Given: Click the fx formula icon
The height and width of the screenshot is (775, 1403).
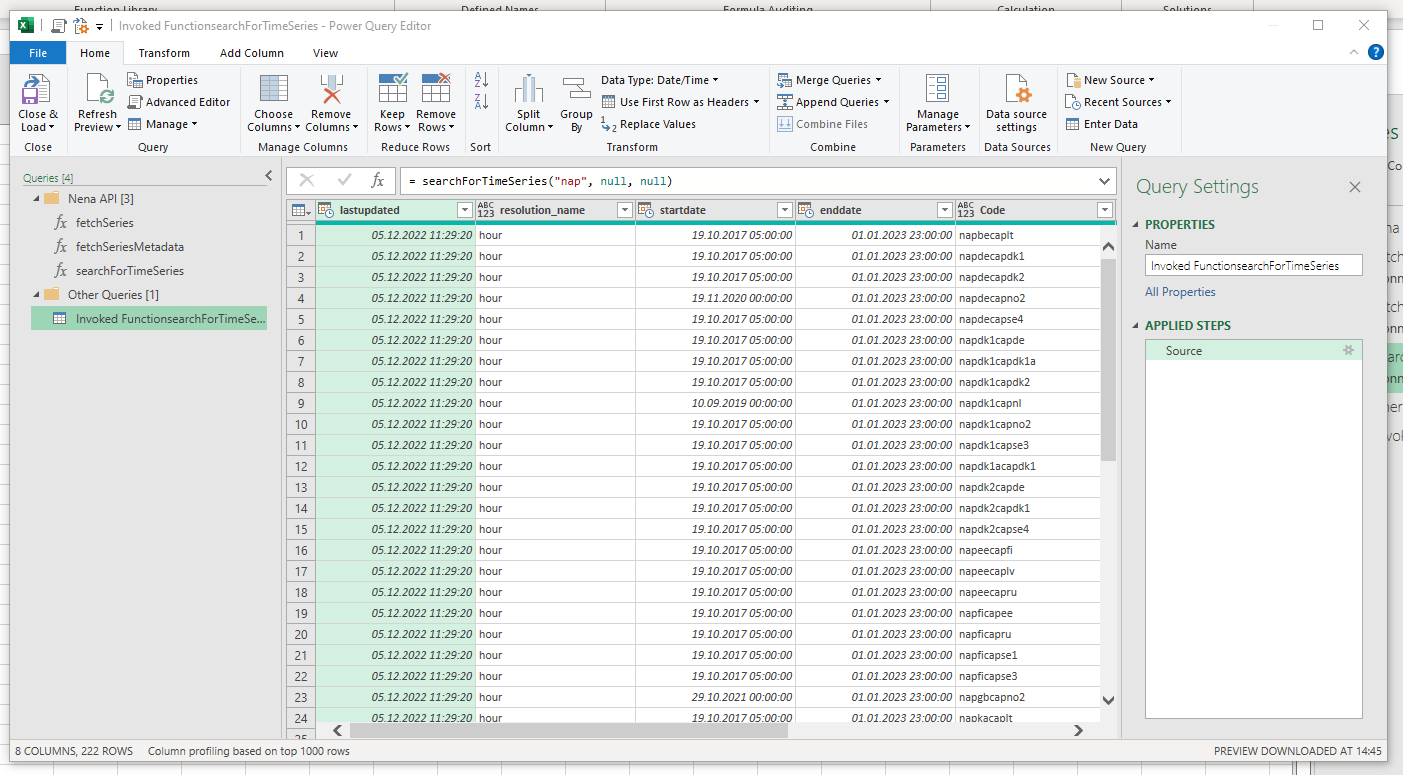Looking at the screenshot, I should point(378,181).
